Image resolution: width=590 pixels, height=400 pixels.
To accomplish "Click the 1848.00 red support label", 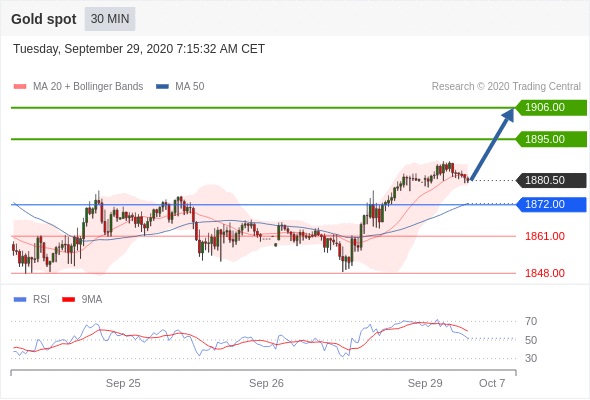I will point(545,273).
